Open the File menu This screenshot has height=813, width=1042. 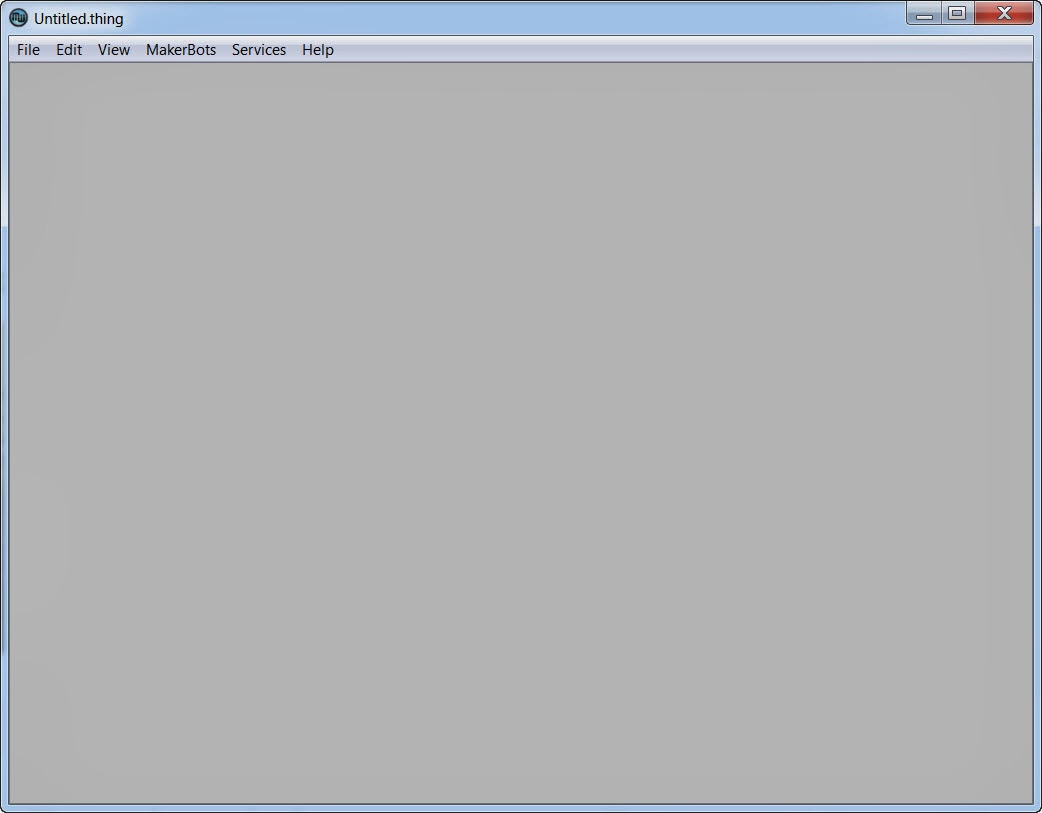coord(28,50)
